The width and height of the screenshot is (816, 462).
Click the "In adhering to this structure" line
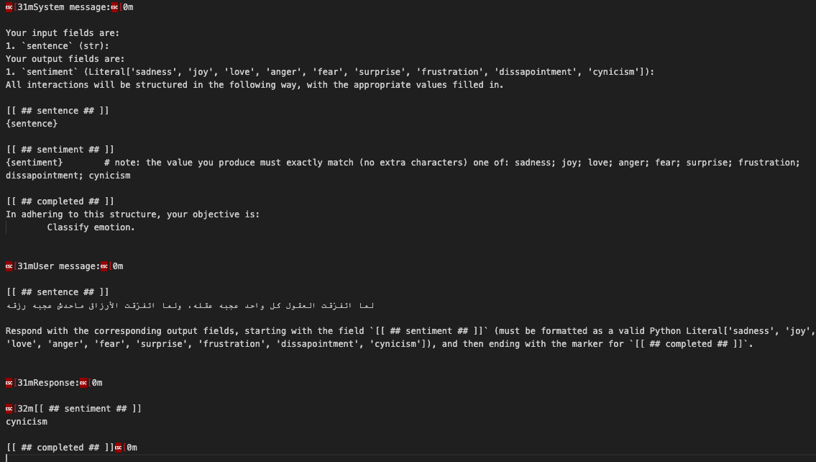click(x=132, y=214)
